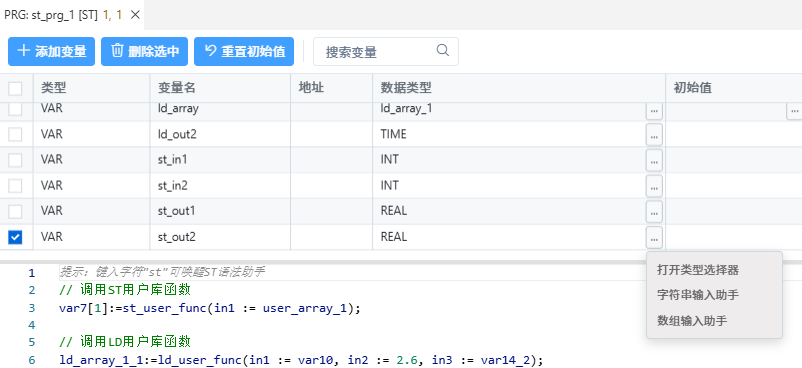Open data type options for ld_out2 TIME
The image size is (802, 368).
click(x=654, y=135)
